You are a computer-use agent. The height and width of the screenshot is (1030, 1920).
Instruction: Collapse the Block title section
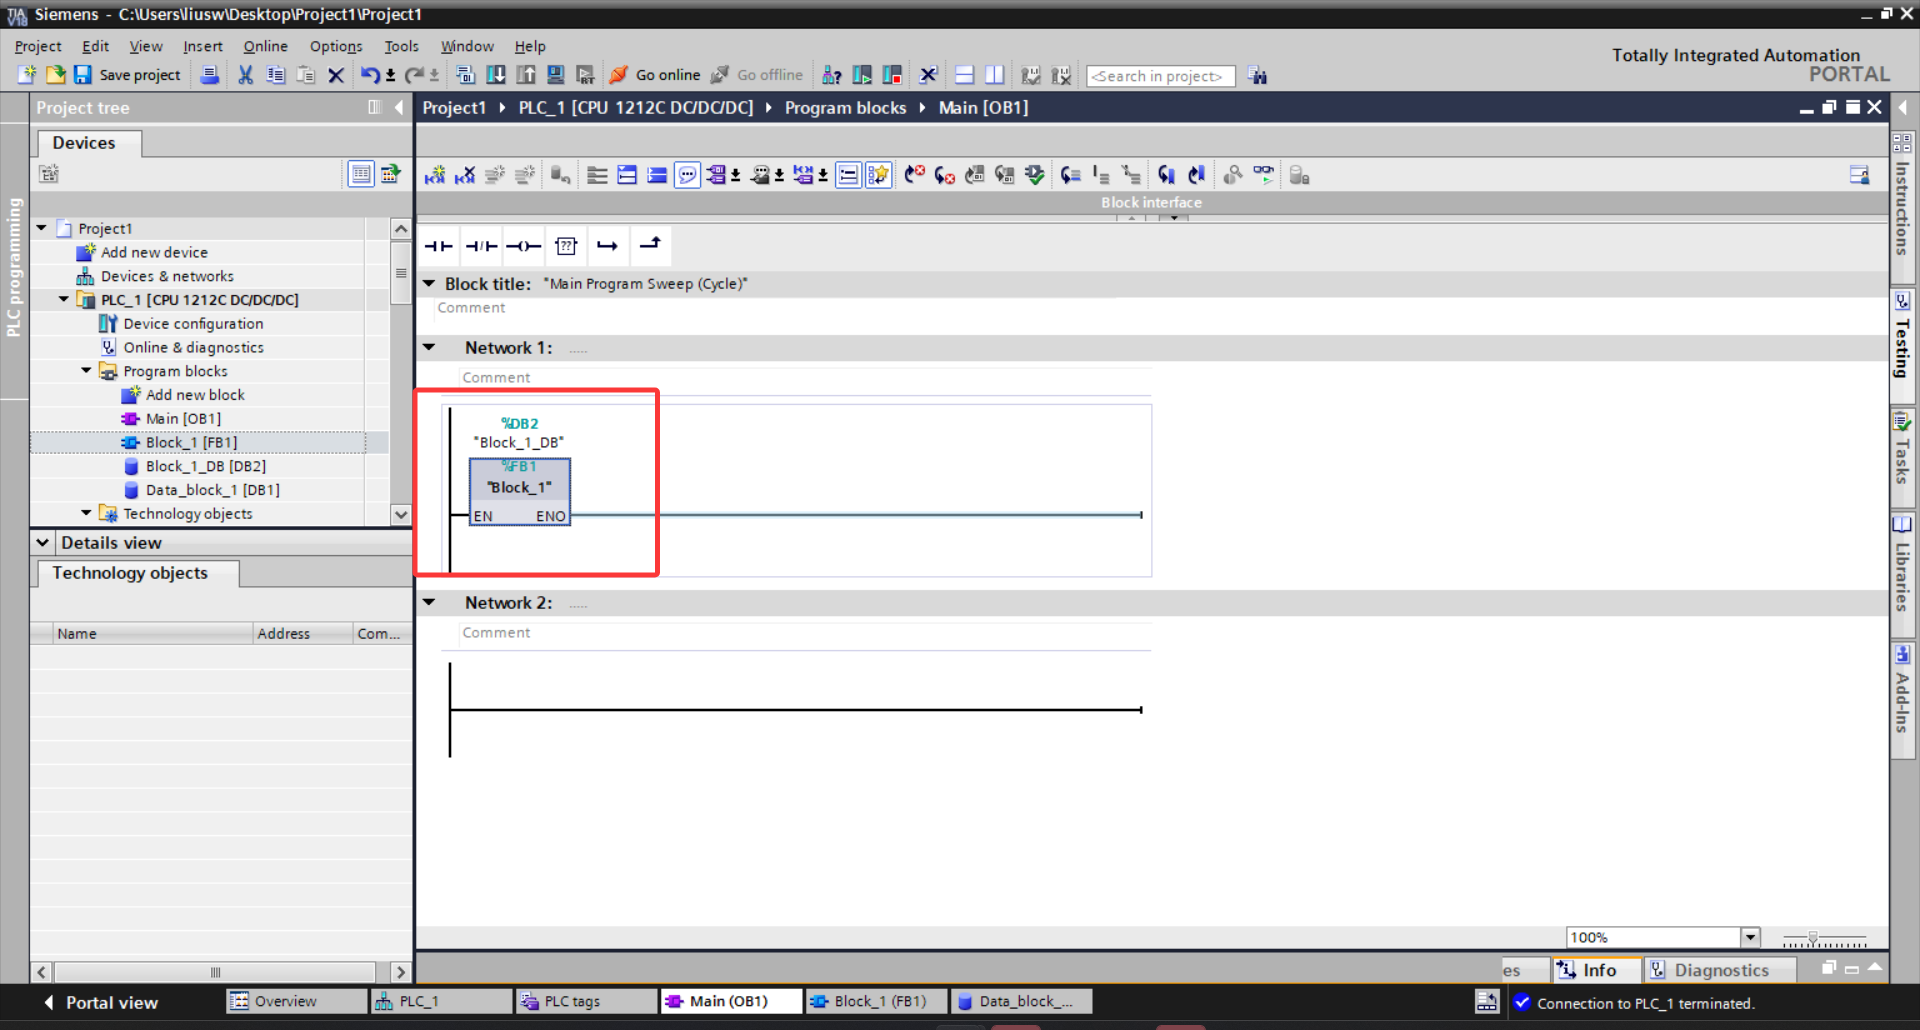click(429, 283)
